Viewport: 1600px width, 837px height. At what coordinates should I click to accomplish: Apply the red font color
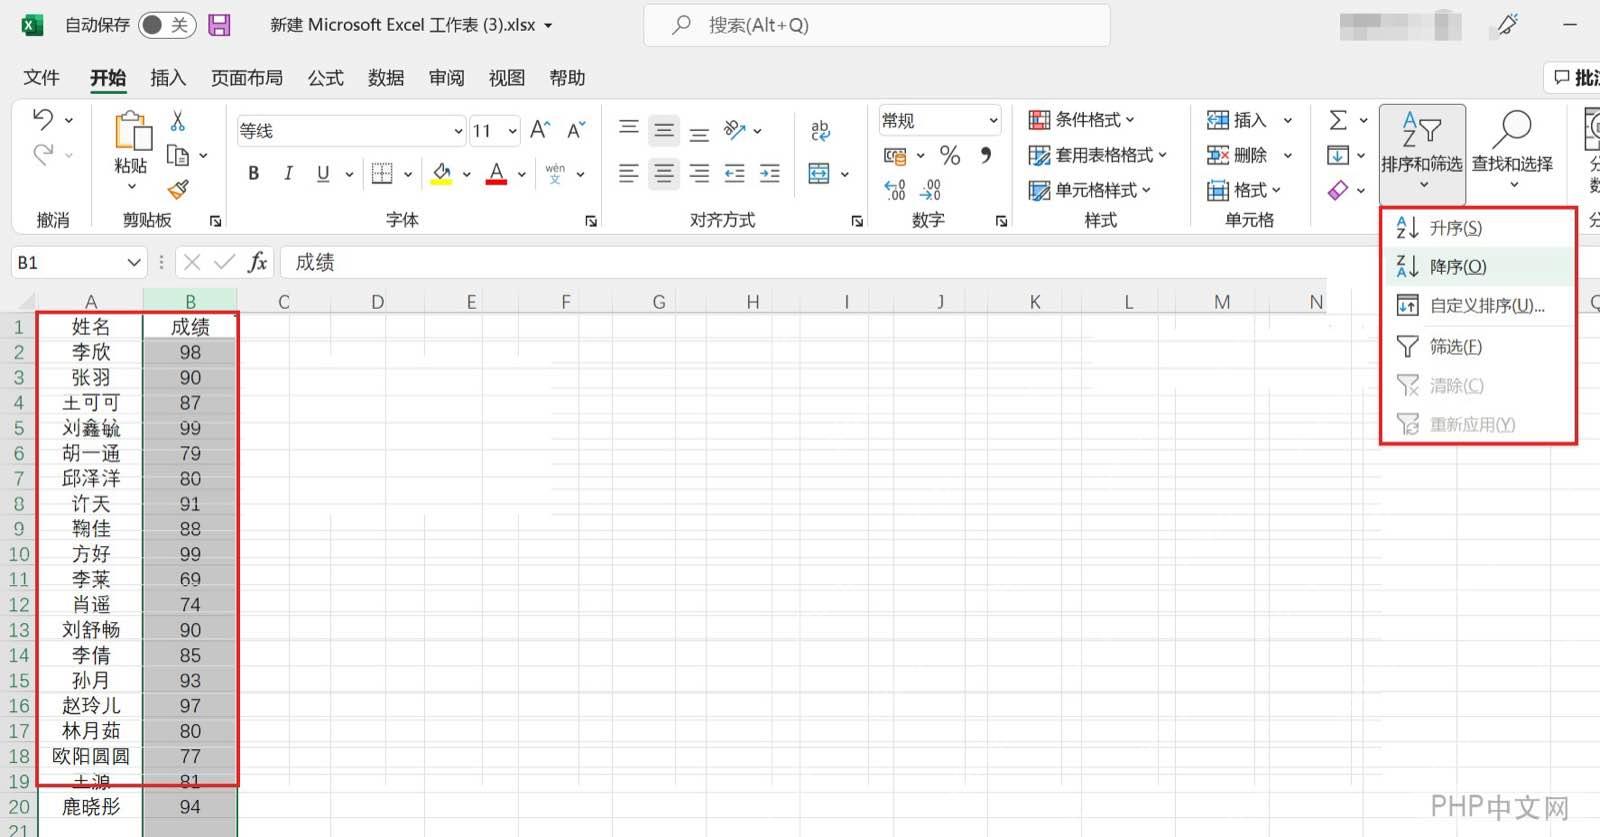pyautogui.click(x=496, y=174)
